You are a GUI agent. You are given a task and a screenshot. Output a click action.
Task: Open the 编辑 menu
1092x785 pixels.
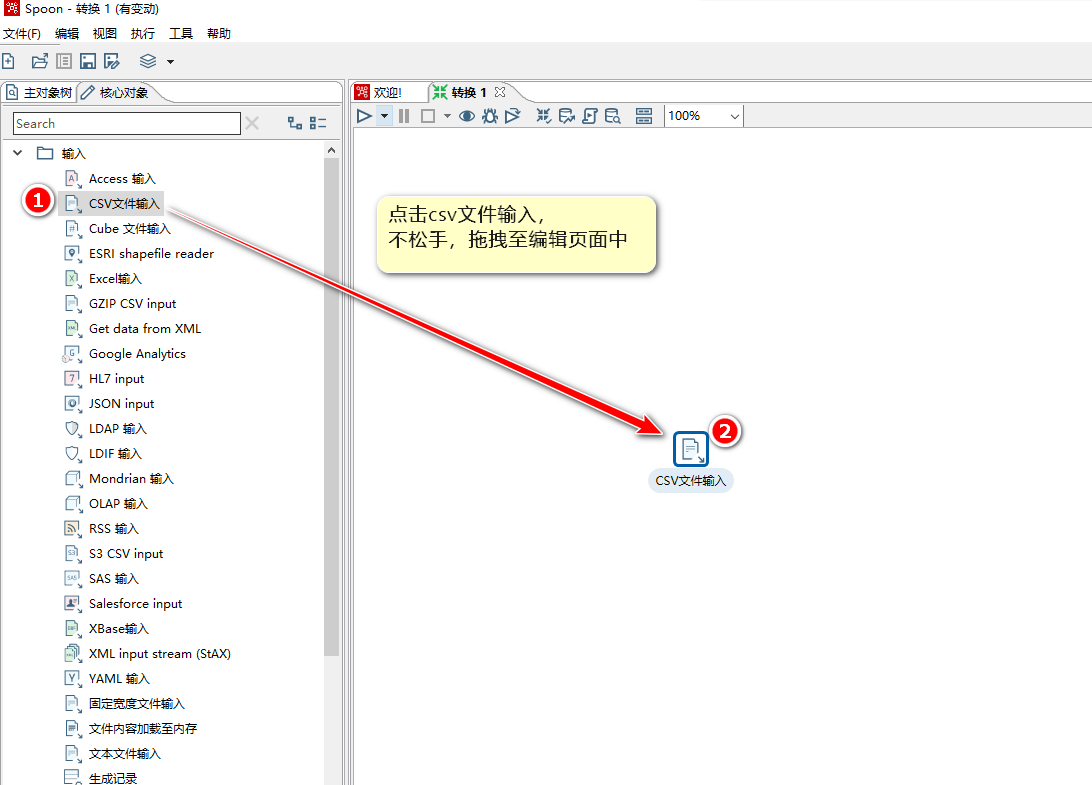point(67,33)
